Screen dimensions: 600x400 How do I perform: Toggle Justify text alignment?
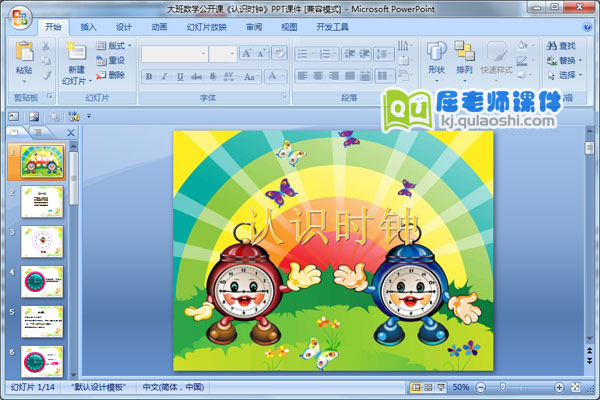349,76
